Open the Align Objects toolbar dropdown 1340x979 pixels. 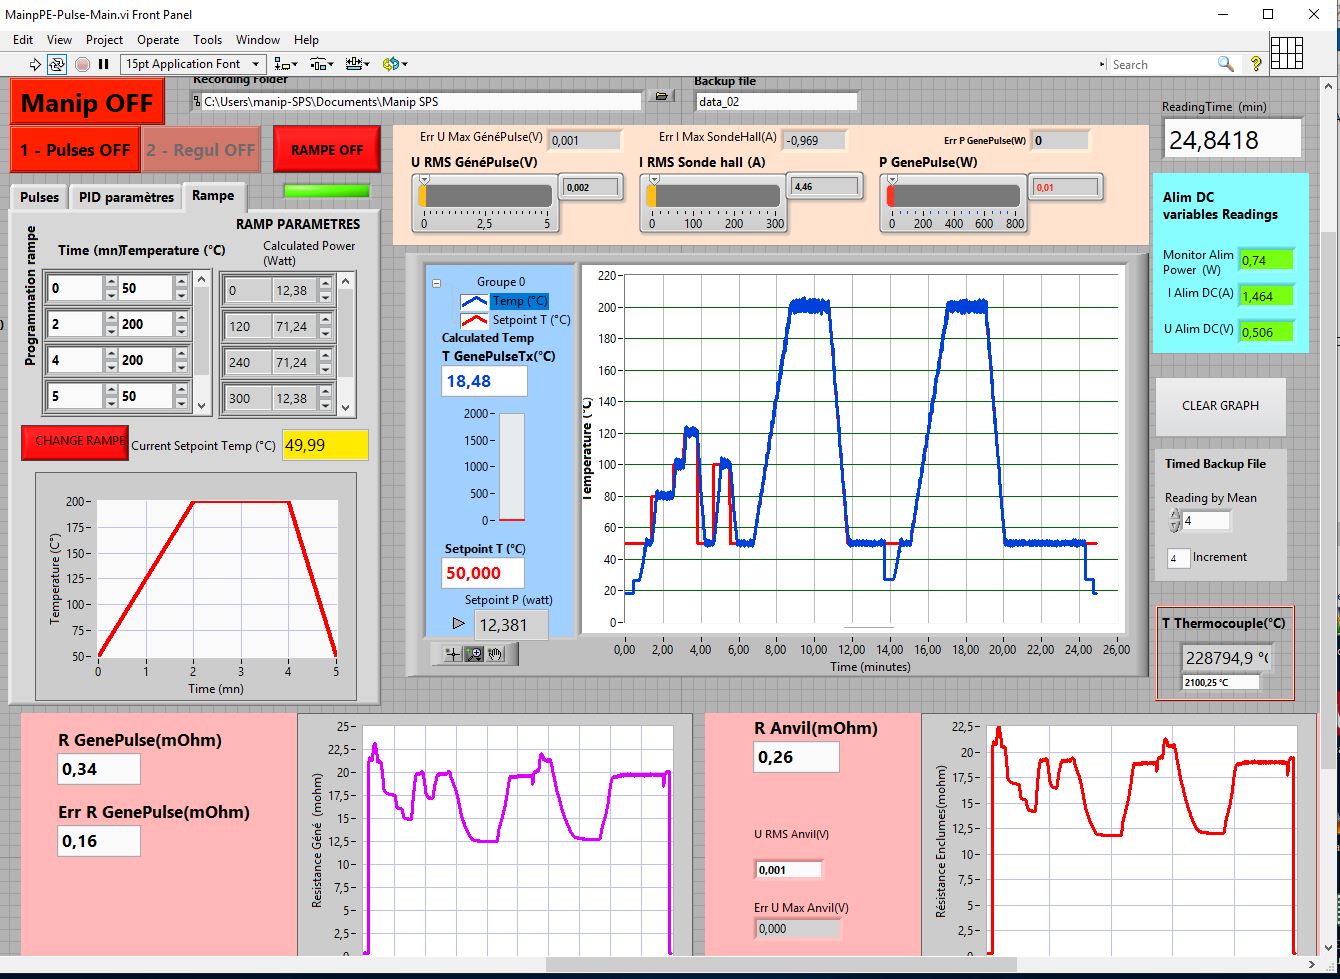pyautogui.click(x=286, y=64)
